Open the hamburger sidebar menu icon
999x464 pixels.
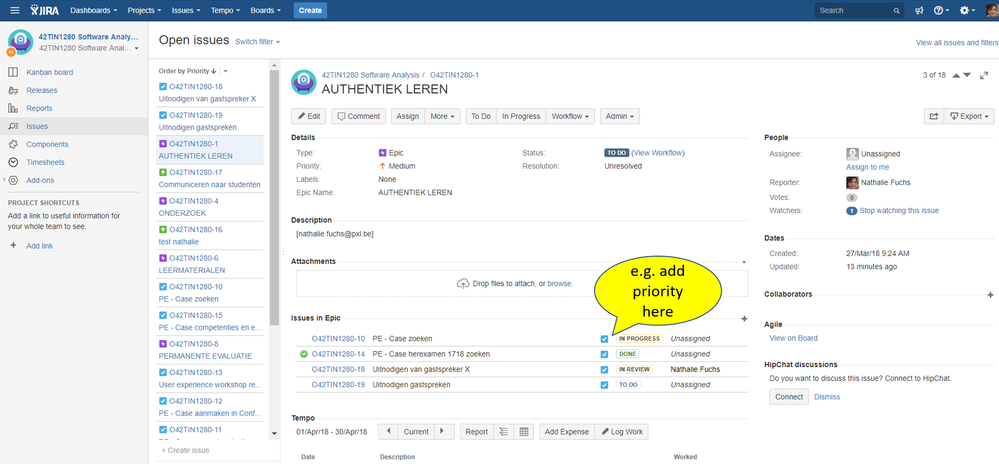pos(15,10)
